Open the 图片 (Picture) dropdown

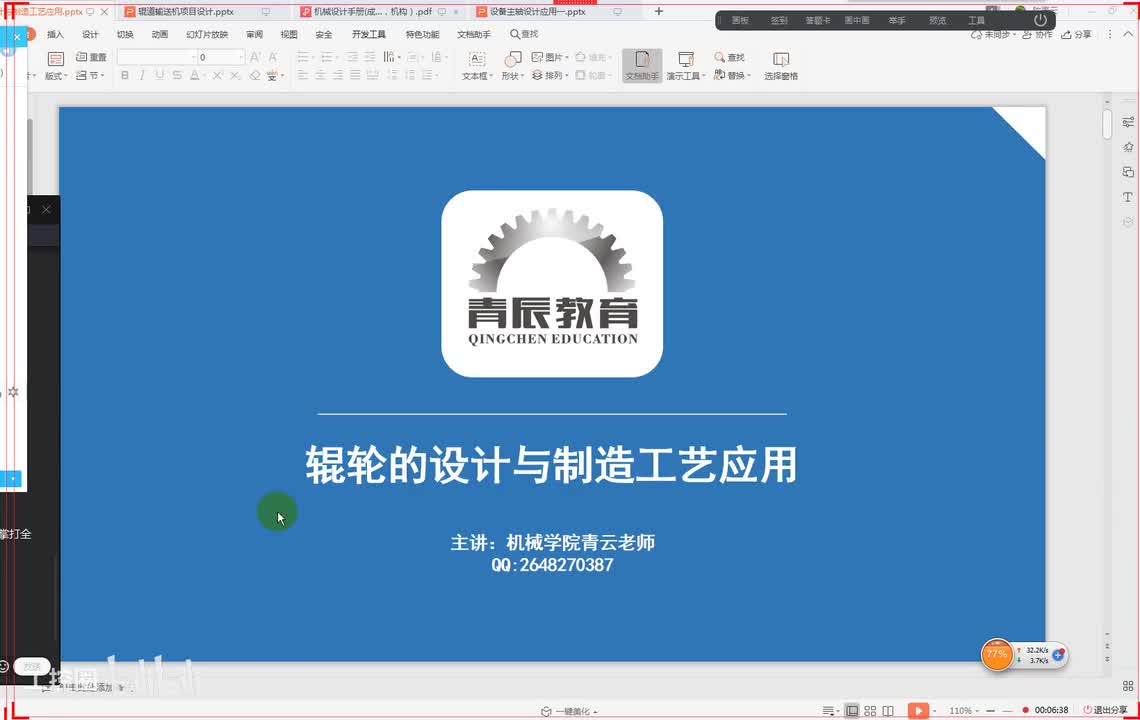tap(550, 57)
